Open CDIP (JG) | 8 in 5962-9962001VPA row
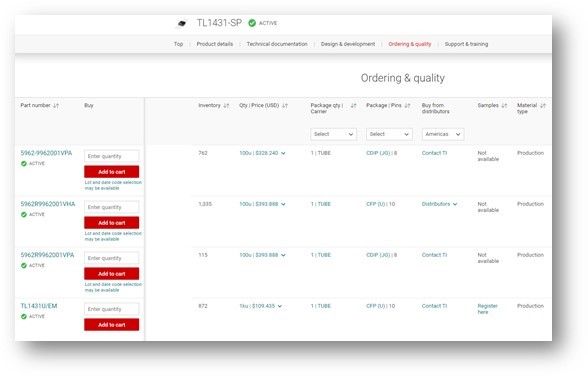 pyautogui.click(x=381, y=153)
